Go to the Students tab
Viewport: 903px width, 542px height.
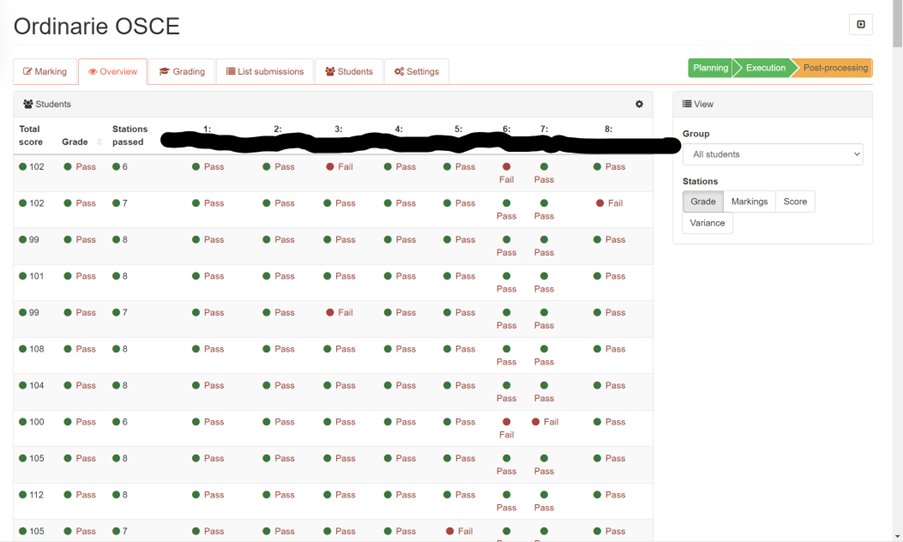349,71
